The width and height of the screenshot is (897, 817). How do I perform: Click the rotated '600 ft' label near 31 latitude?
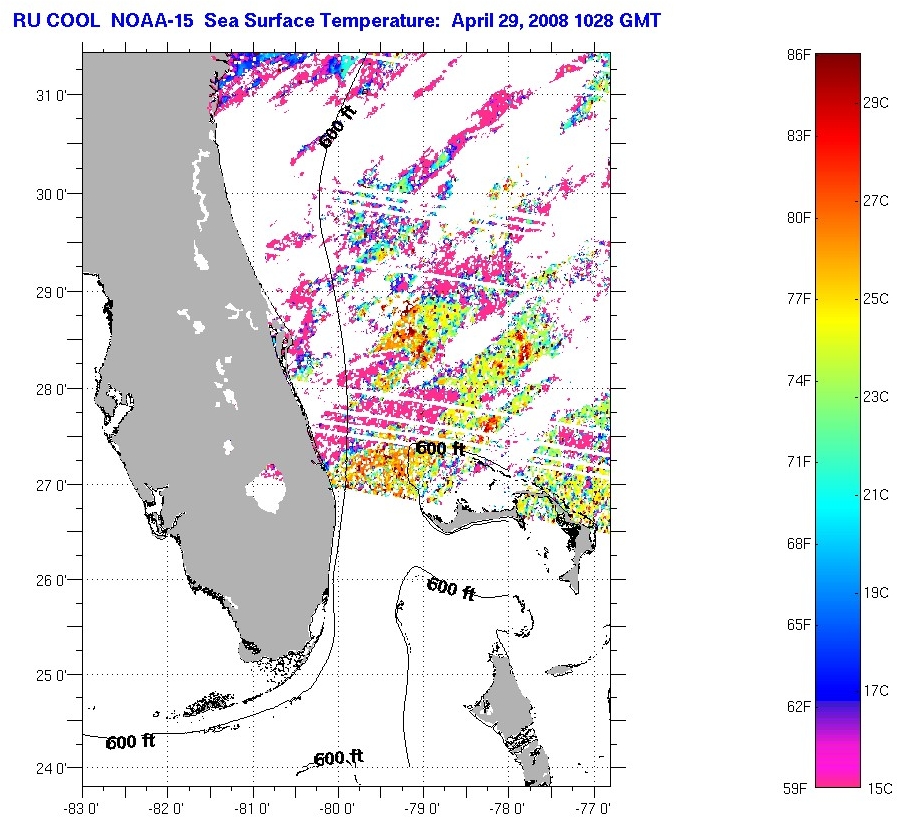point(338,127)
